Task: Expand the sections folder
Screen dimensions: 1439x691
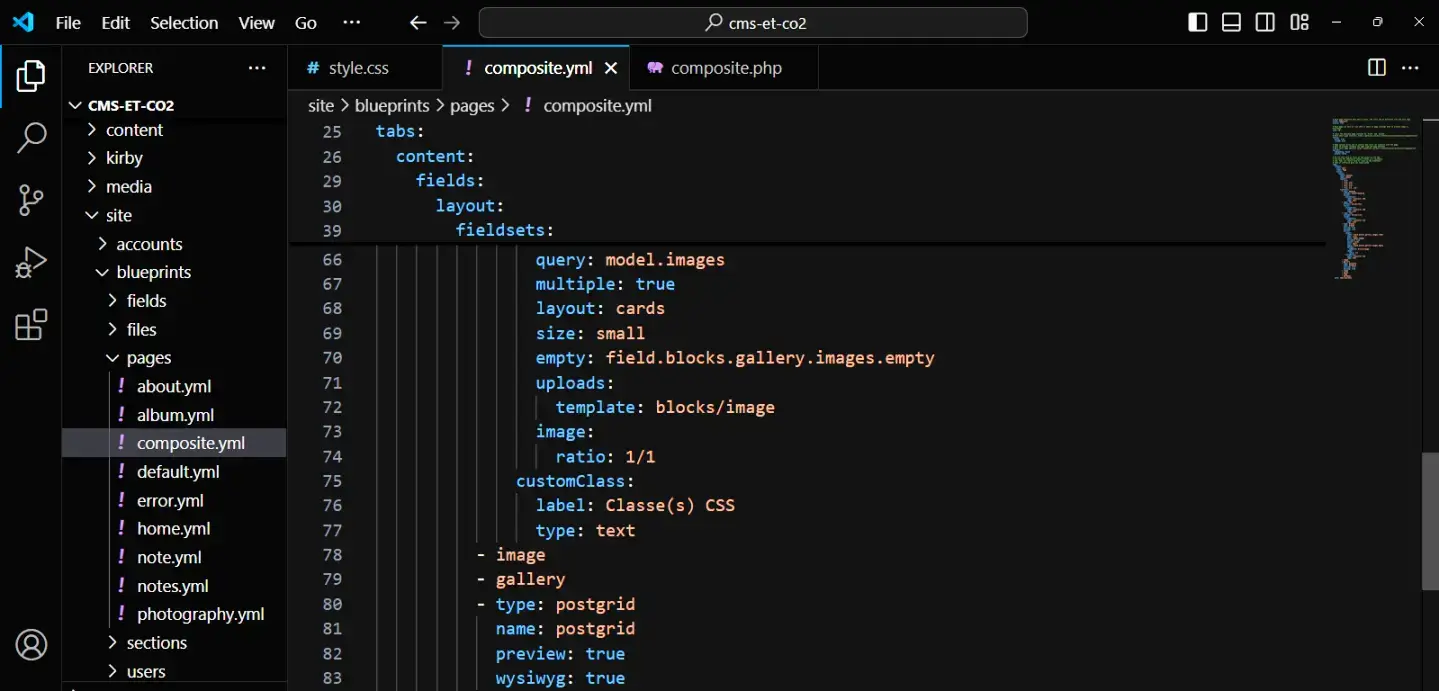Action: (x=175, y=643)
